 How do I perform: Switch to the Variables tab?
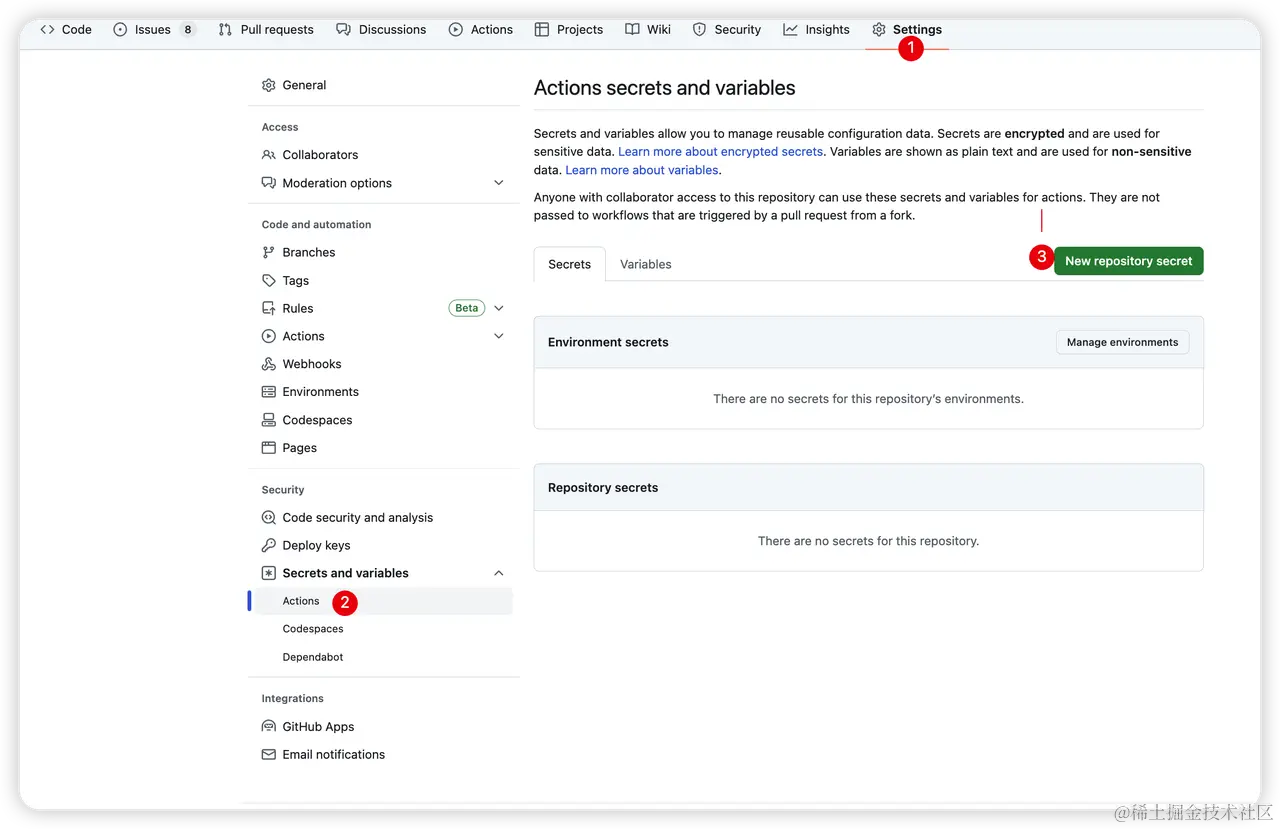[x=645, y=264]
